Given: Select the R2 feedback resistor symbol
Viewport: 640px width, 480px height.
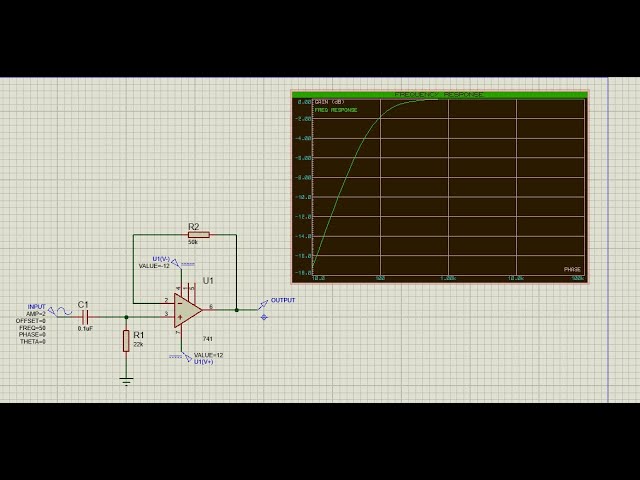Looking at the screenshot, I should pyautogui.click(x=199, y=235).
